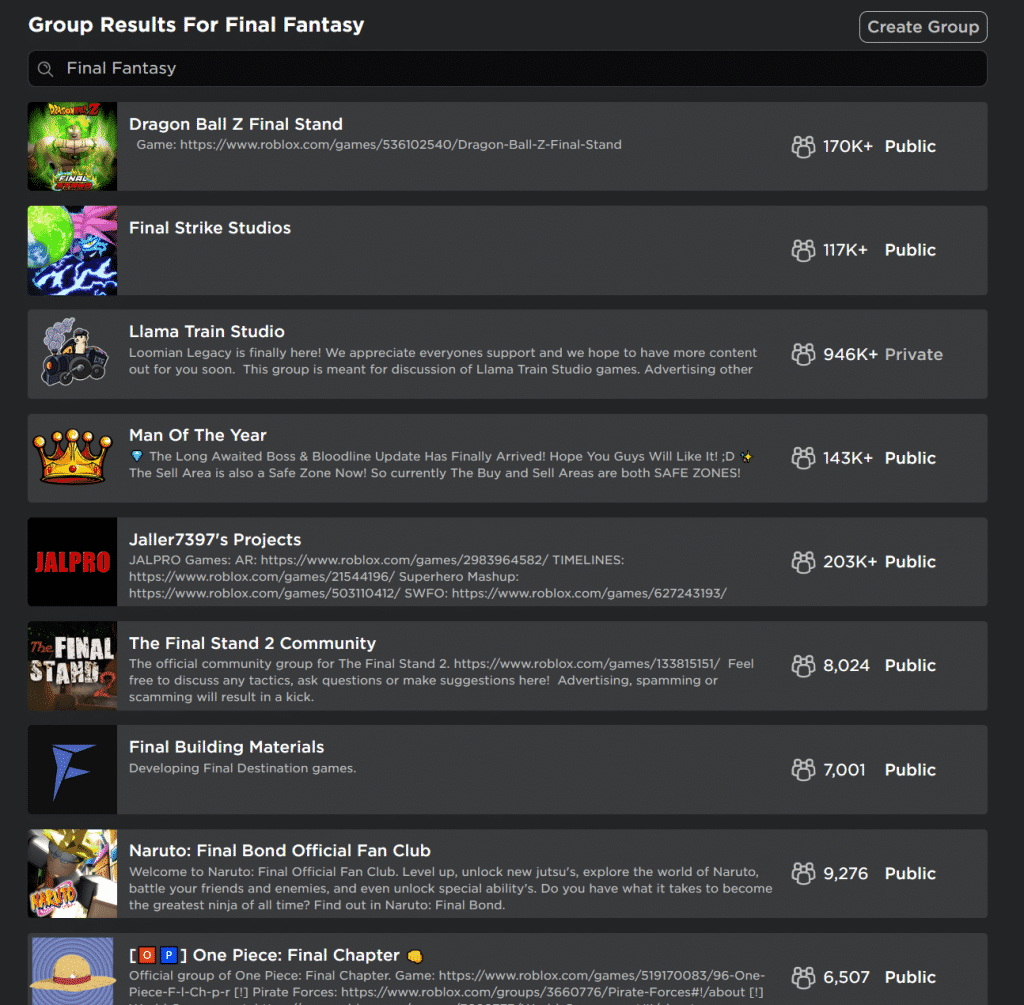1024x1005 pixels.
Task: Select The Final Stand 2 Community thumbnail
Action: pos(72,666)
